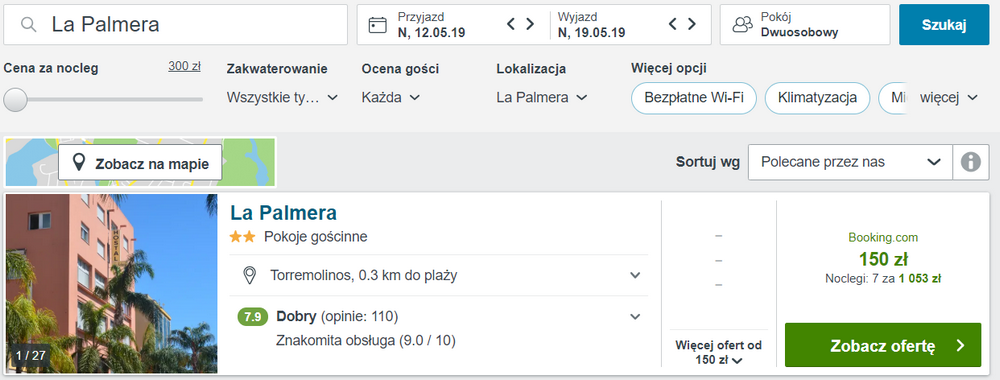This screenshot has height=380, width=1000.
Task: Move departure date back one day
Action: coord(673,24)
